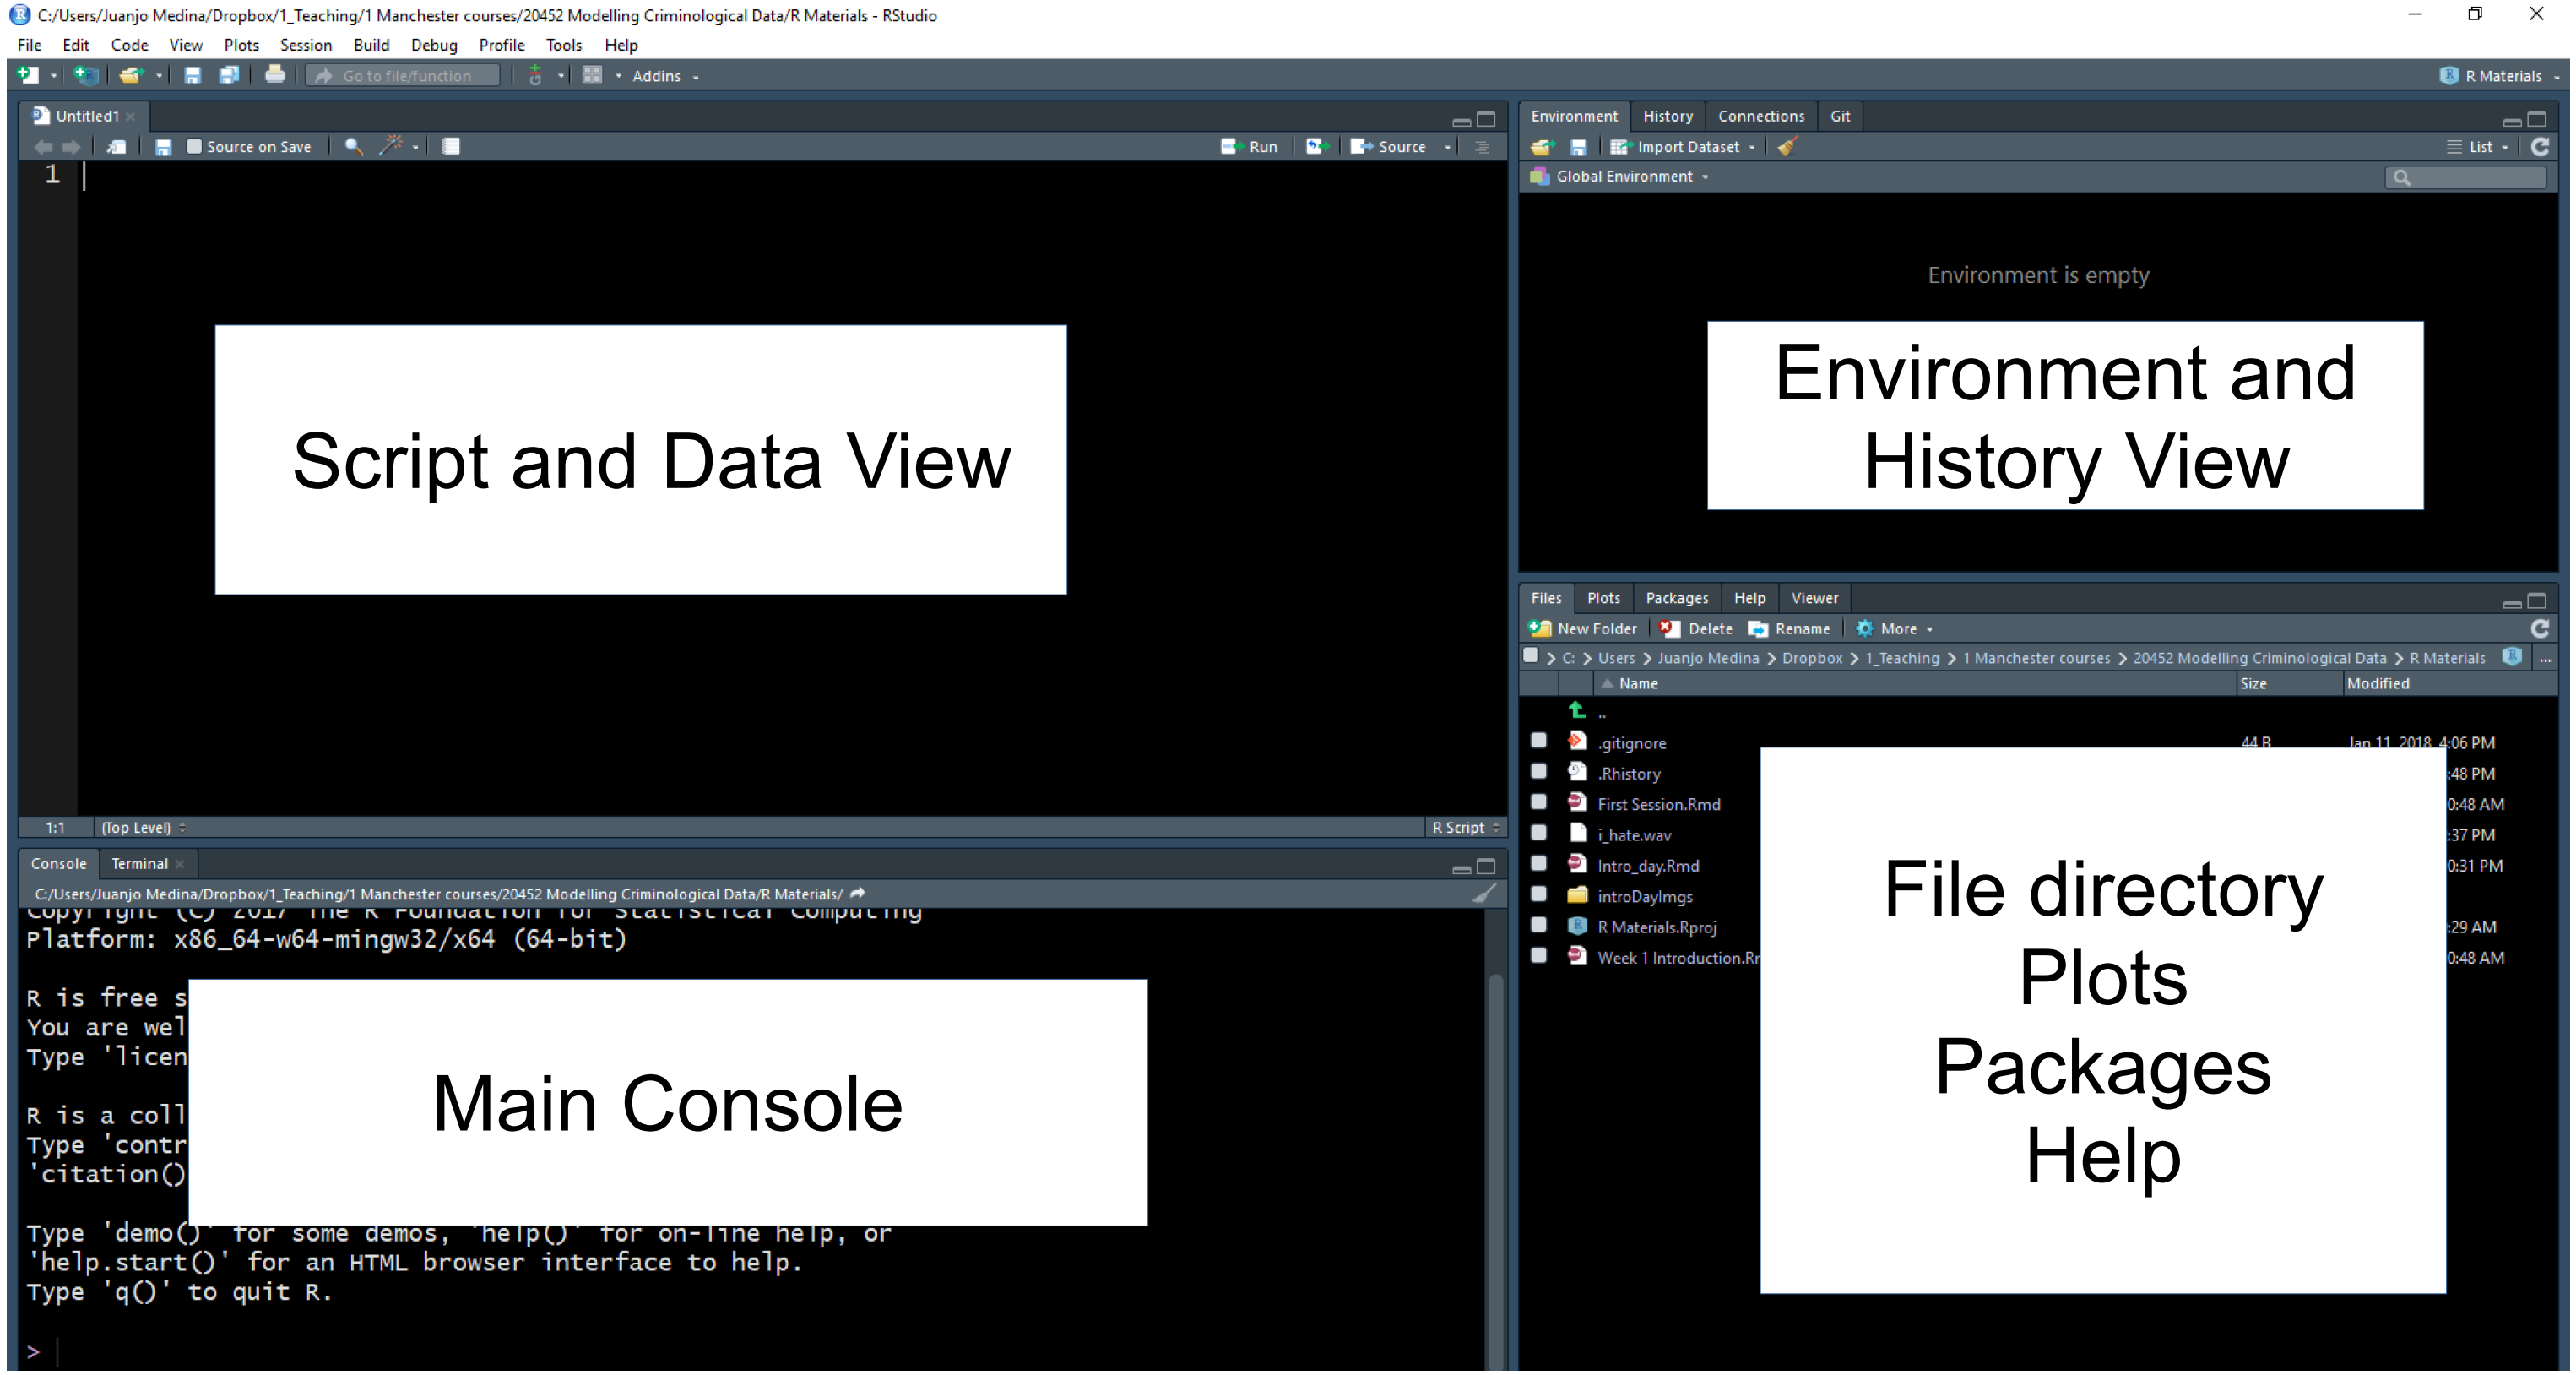This screenshot has width=2576, height=1375.
Task: Click the code tools magic wand icon
Action: 391,146
